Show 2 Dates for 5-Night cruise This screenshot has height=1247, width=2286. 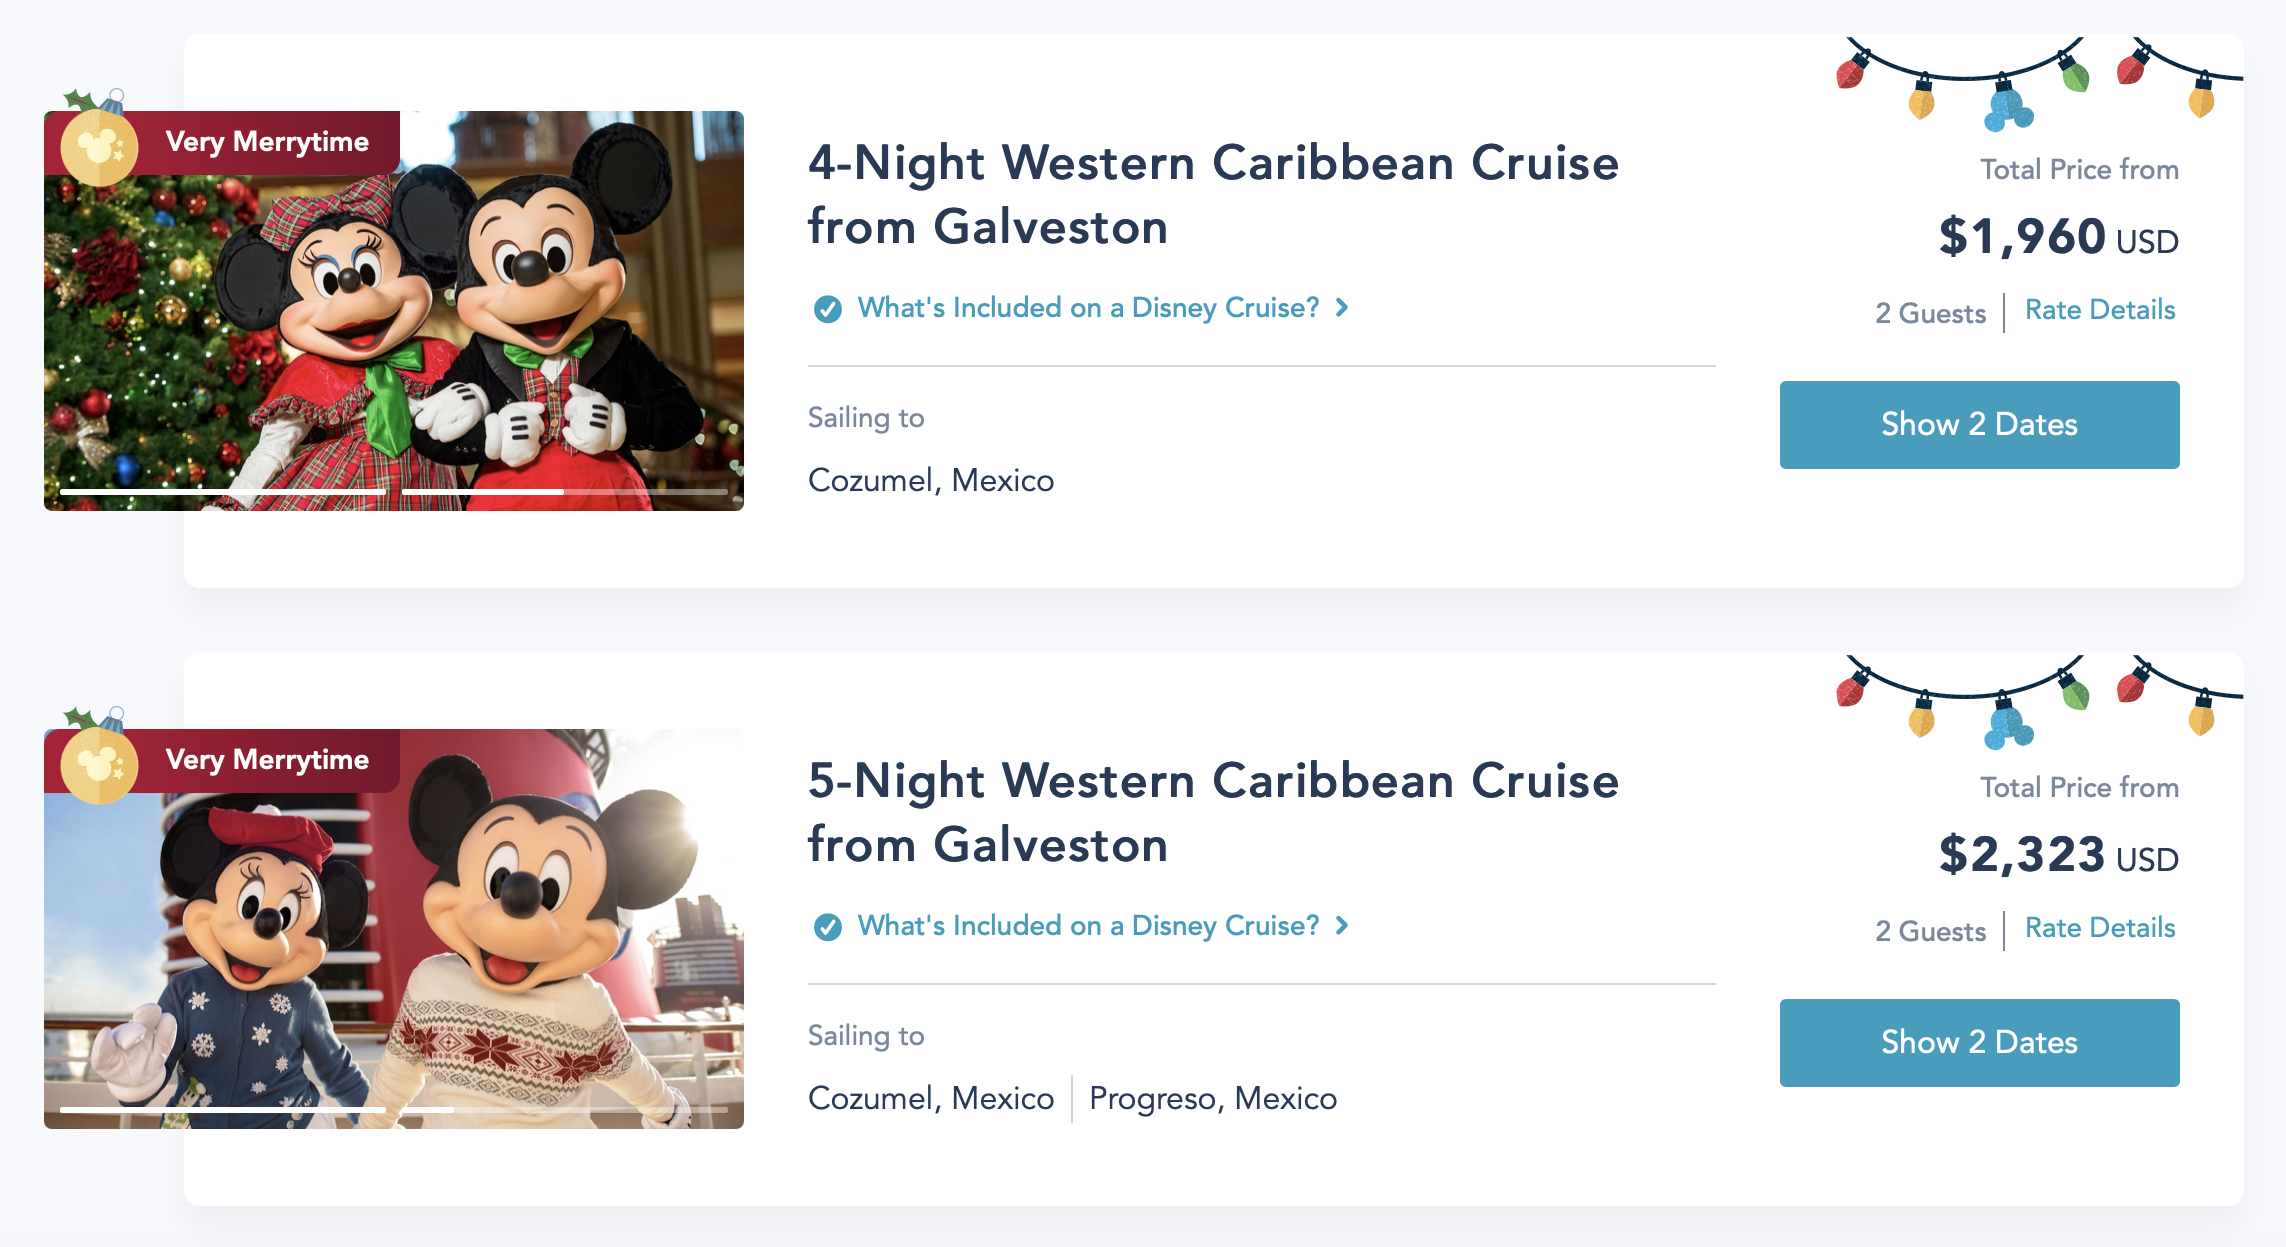(x=1979, y=1042)
